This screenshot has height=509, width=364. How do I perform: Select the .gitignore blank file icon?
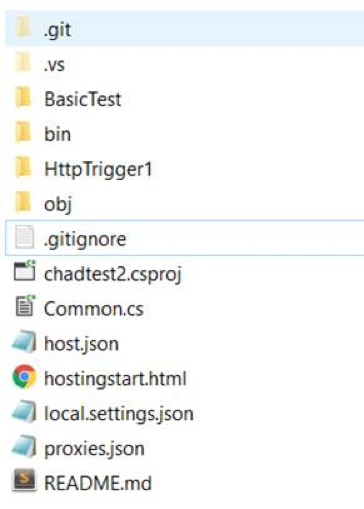(x=24, y=237)
